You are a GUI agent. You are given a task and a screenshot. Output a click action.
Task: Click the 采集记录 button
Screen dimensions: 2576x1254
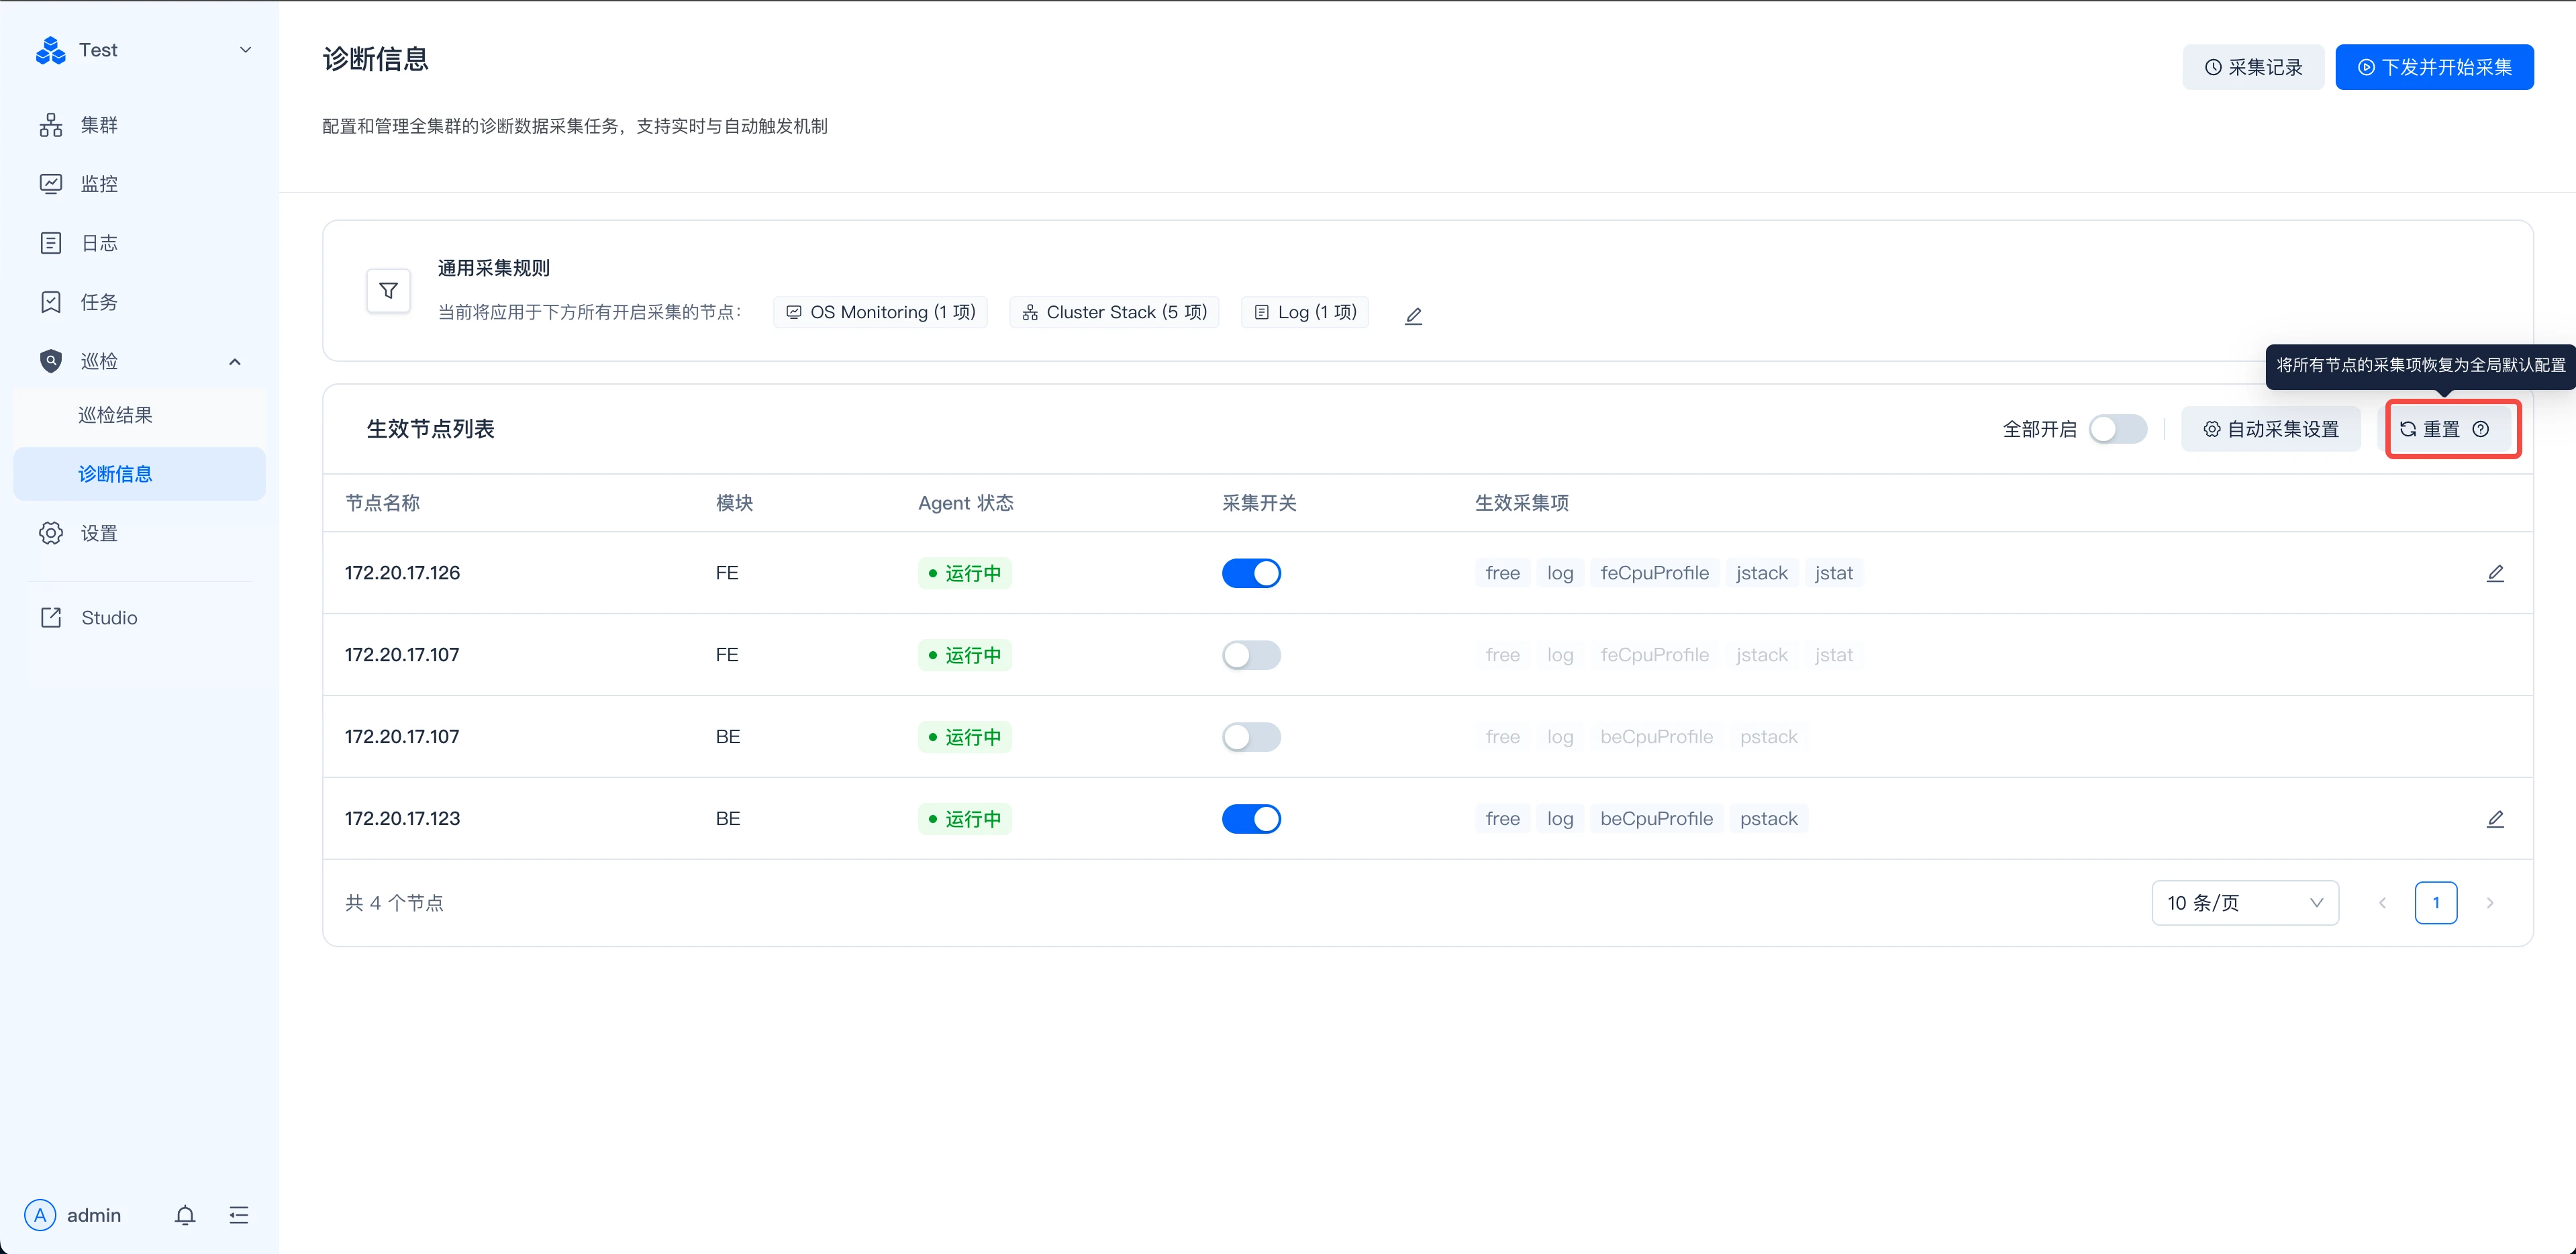pos(2253,67)
